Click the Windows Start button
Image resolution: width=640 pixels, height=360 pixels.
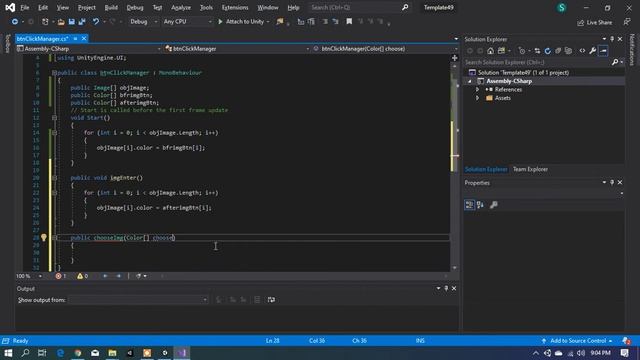(x=8, y=353)
